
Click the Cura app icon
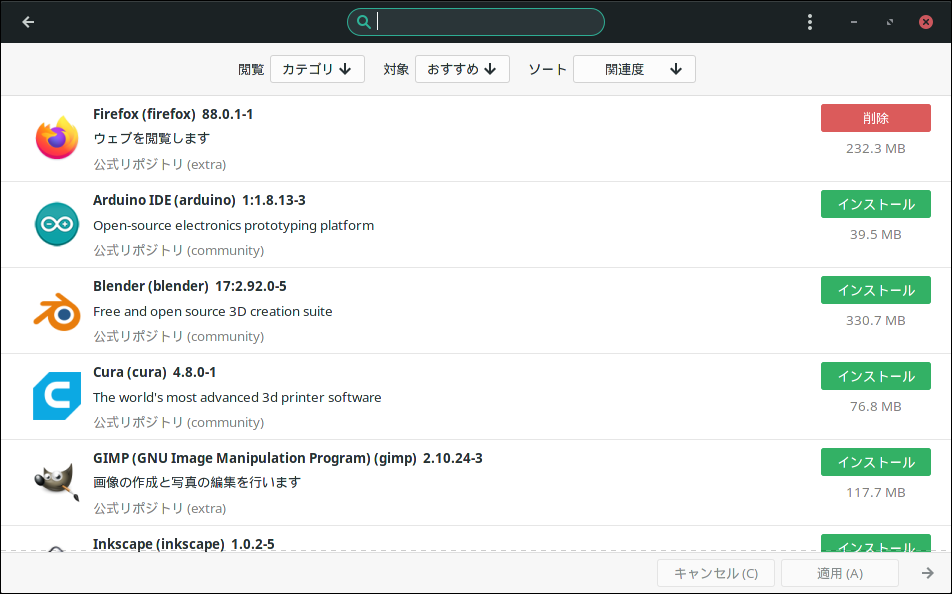tap(56, 396)
